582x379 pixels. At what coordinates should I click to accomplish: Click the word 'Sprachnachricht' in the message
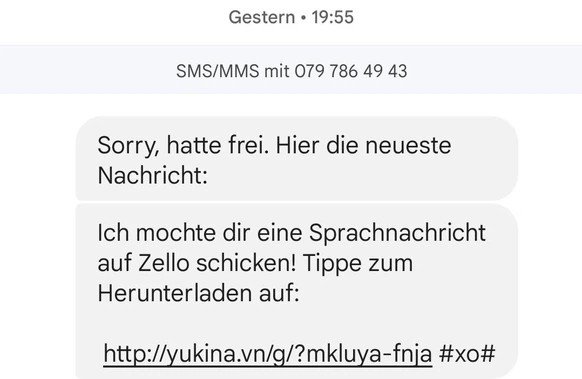point(397,233)
